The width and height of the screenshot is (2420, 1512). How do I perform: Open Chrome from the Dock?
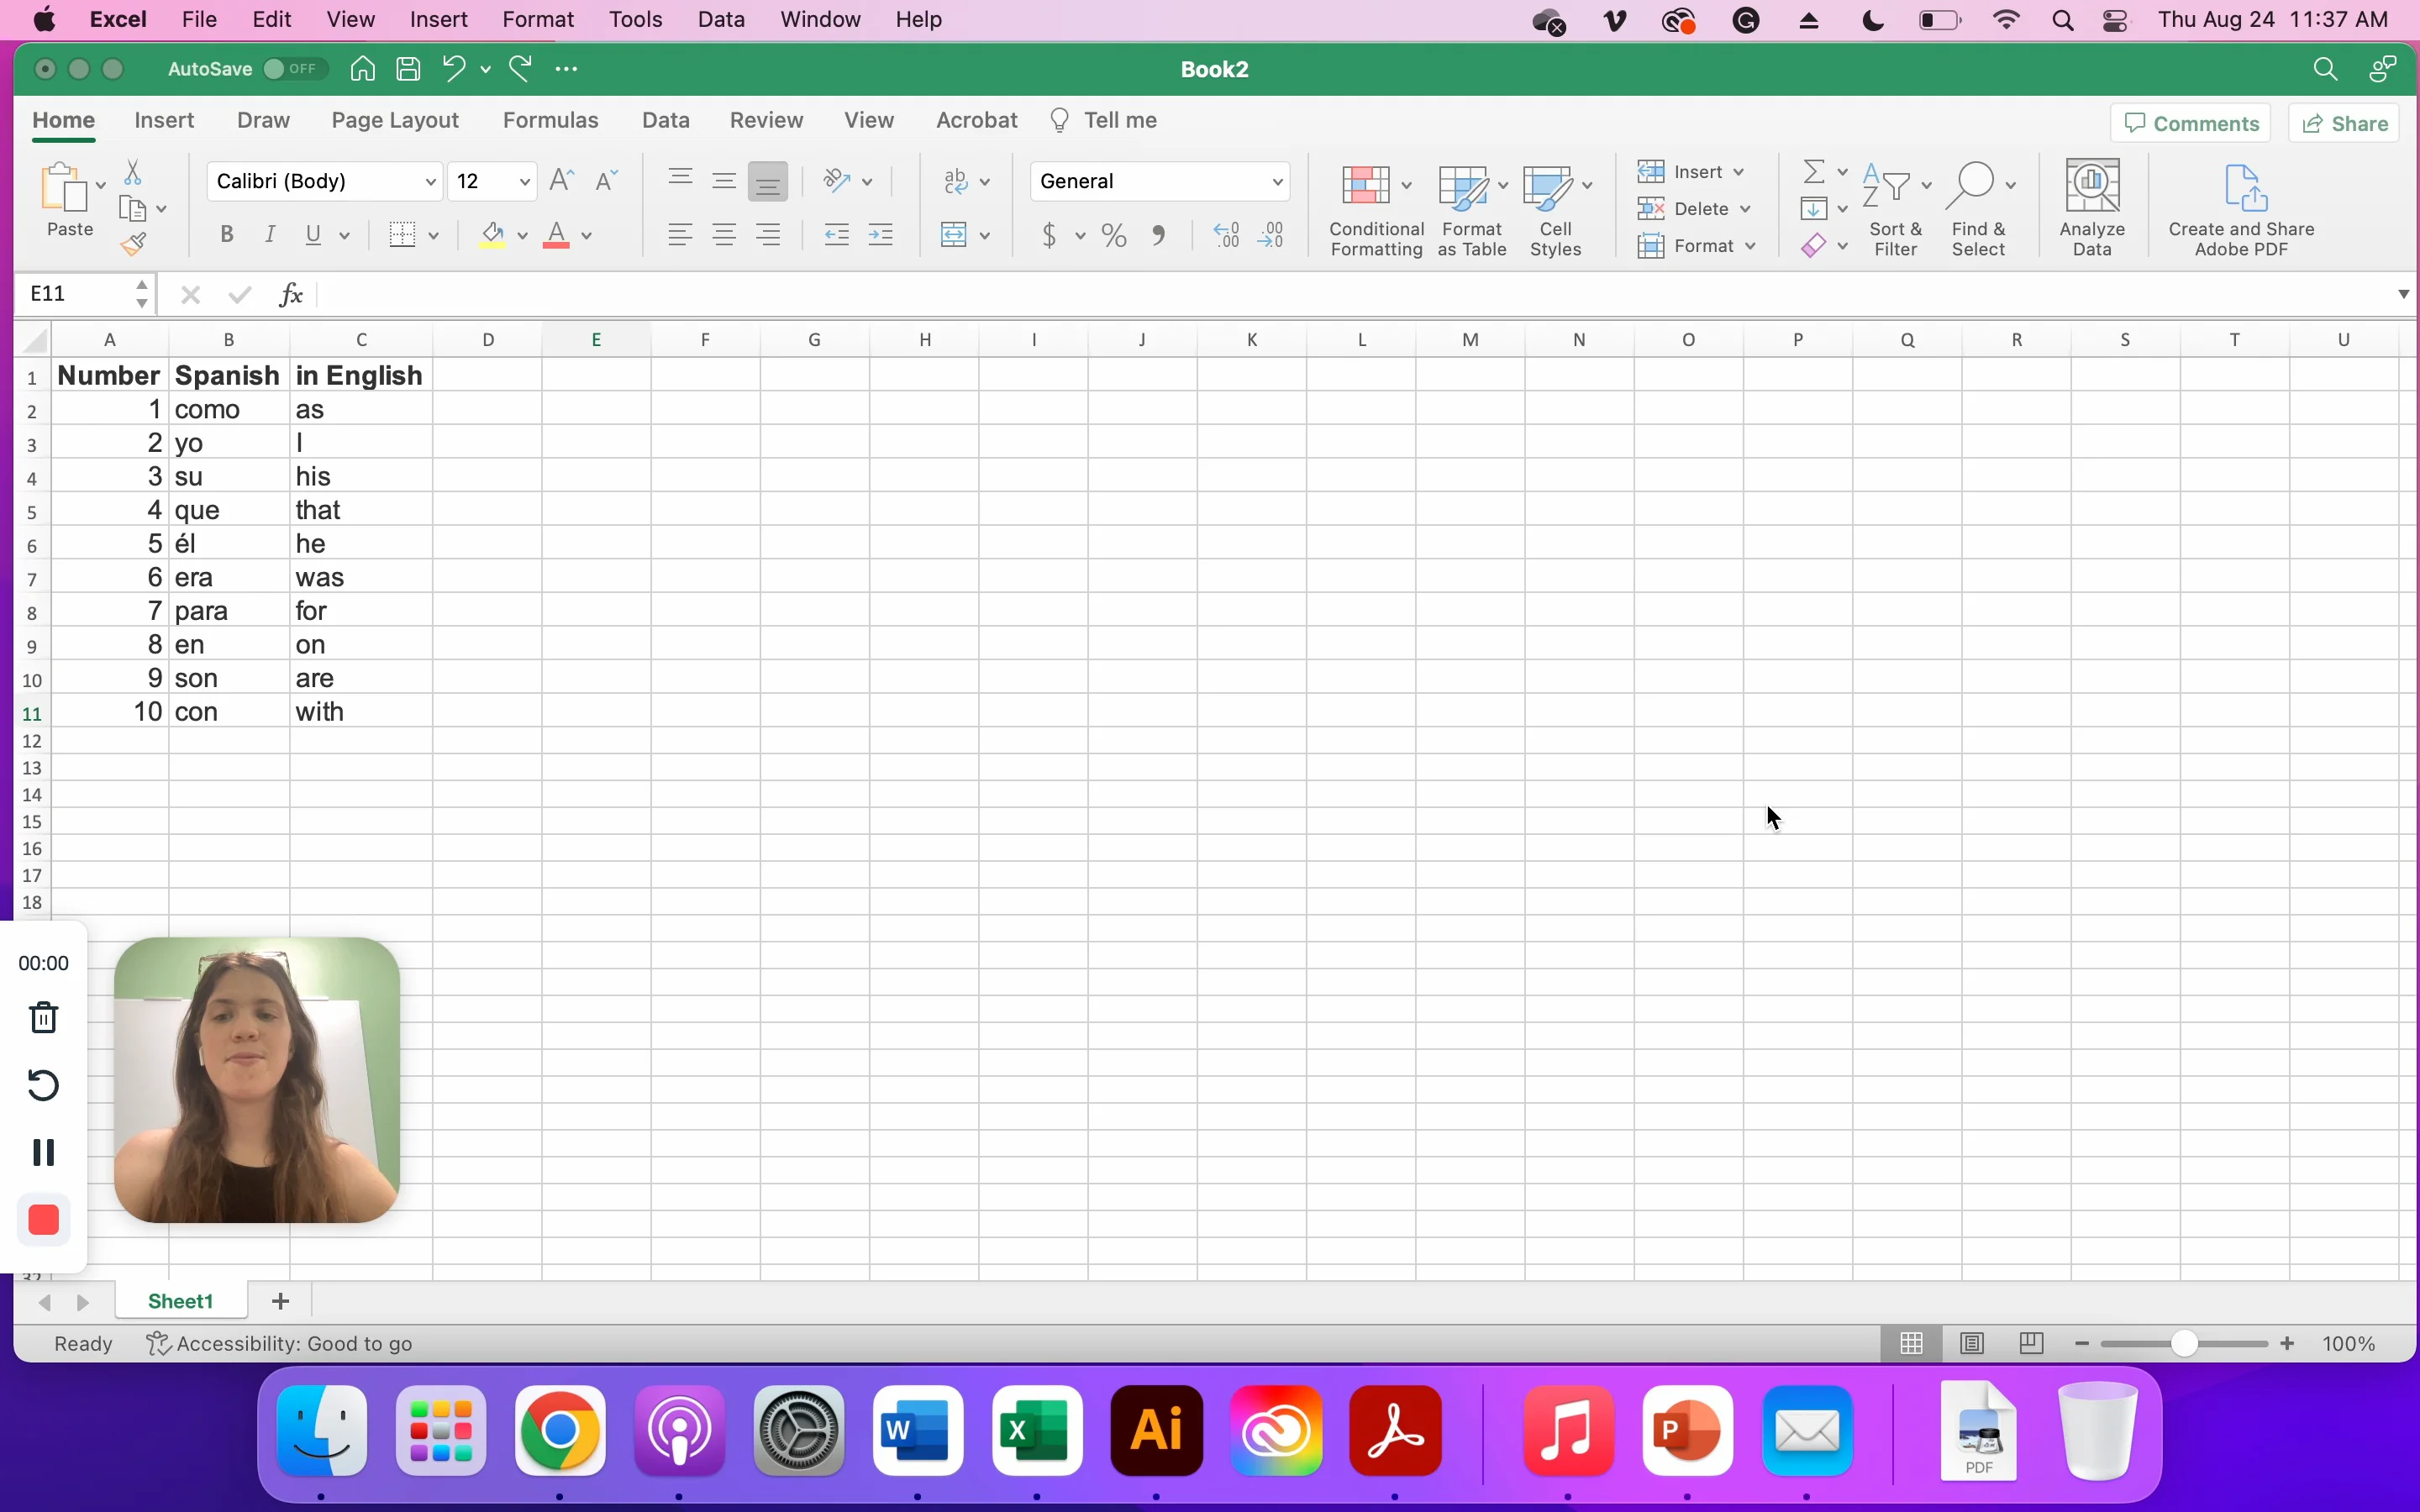point(560,1431)
